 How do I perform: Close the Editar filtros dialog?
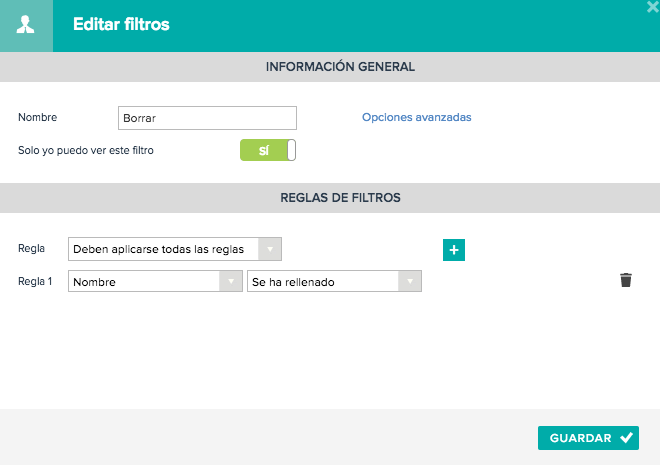653,6
